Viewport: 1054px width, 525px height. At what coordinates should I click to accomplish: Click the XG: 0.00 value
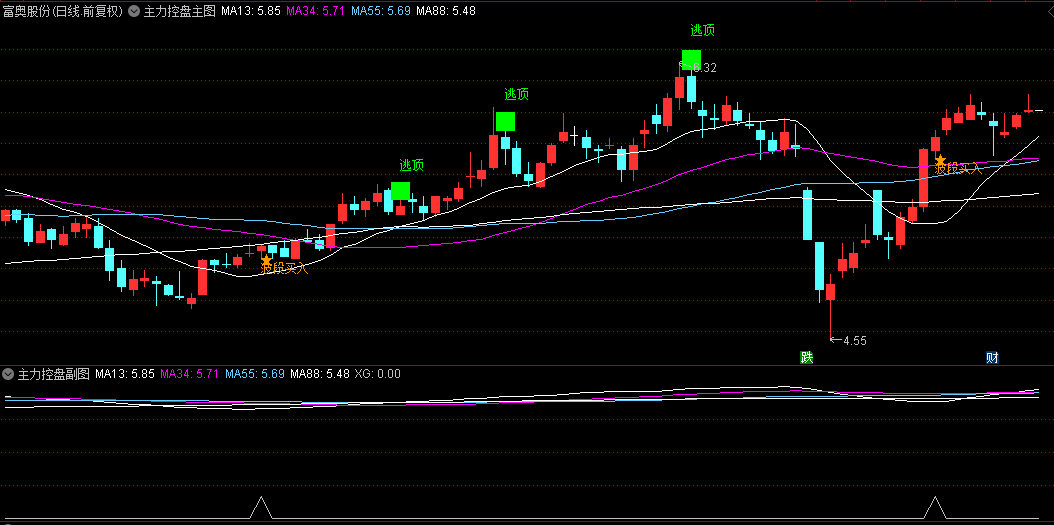378,374
